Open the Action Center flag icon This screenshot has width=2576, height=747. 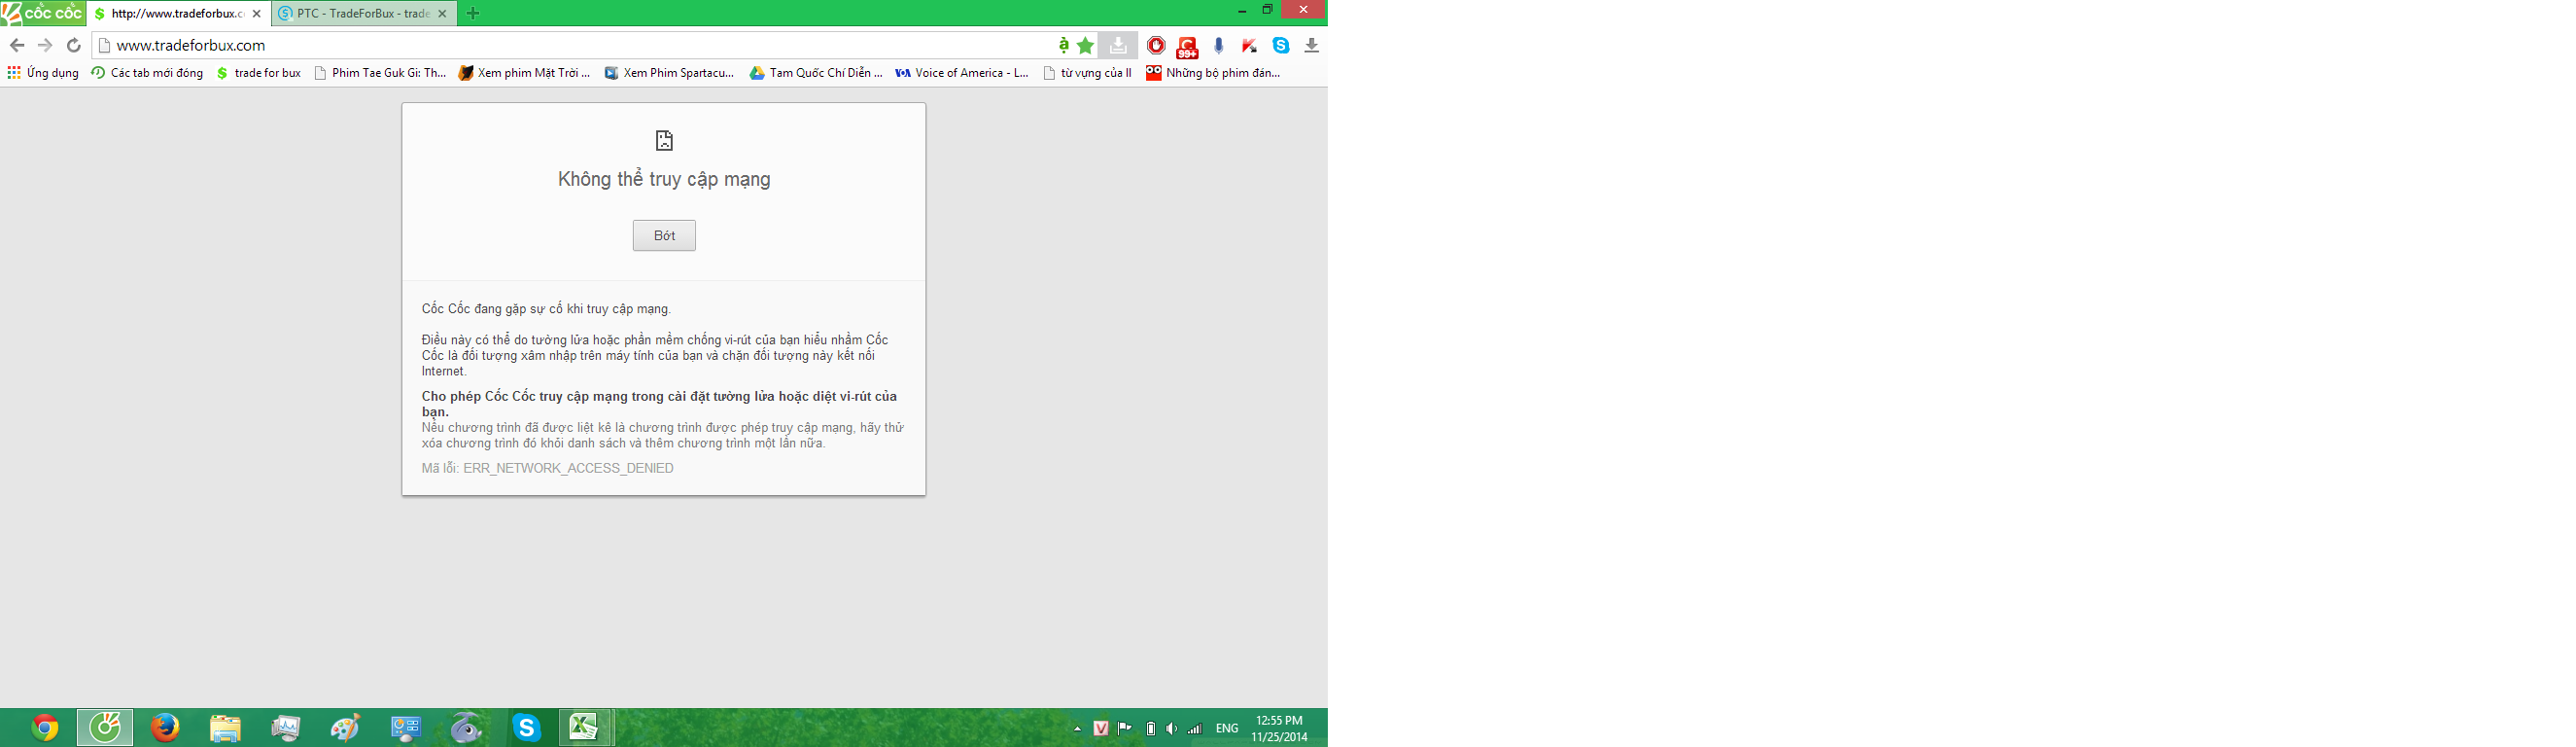[1125, 728]
